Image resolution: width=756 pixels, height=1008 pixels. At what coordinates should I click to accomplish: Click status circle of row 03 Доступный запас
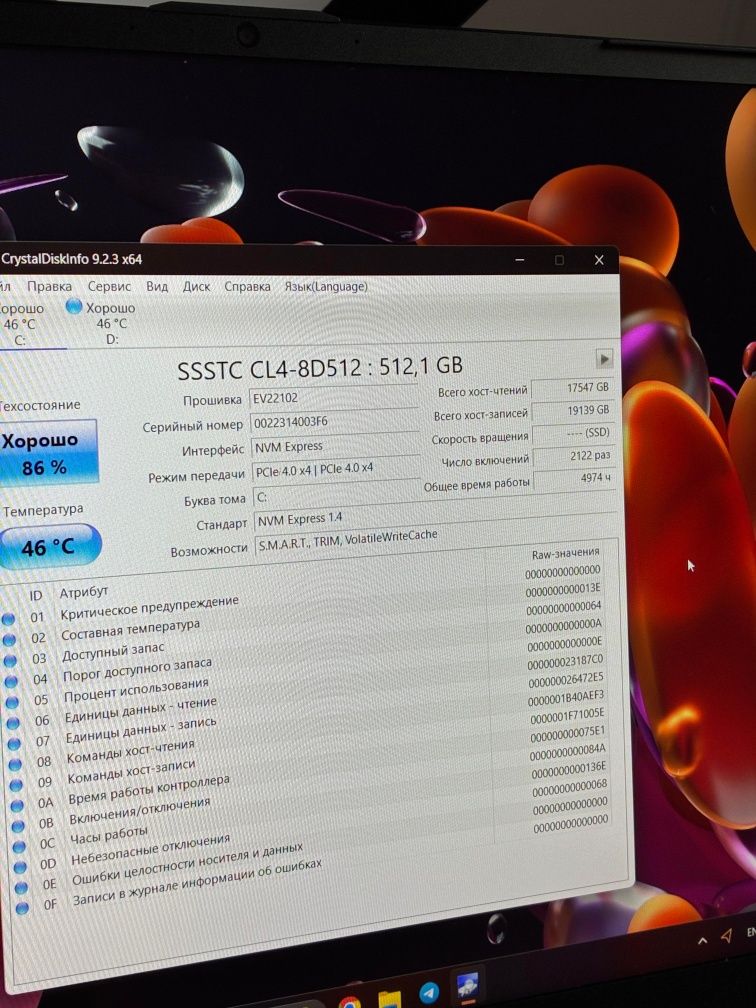pos(11,660)
